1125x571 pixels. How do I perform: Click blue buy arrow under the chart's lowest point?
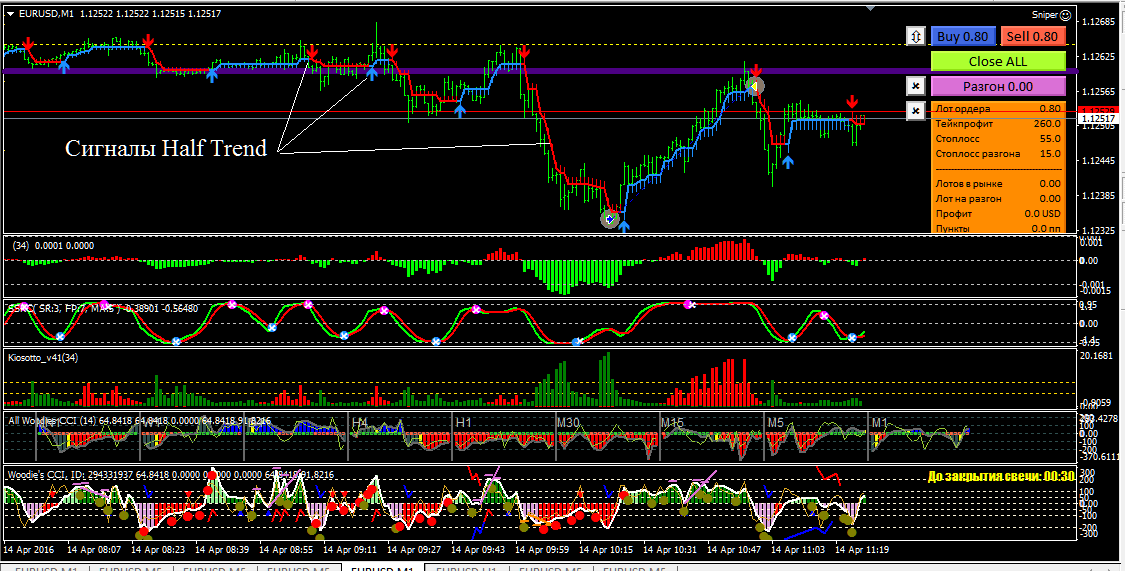(x=623, y=227)
